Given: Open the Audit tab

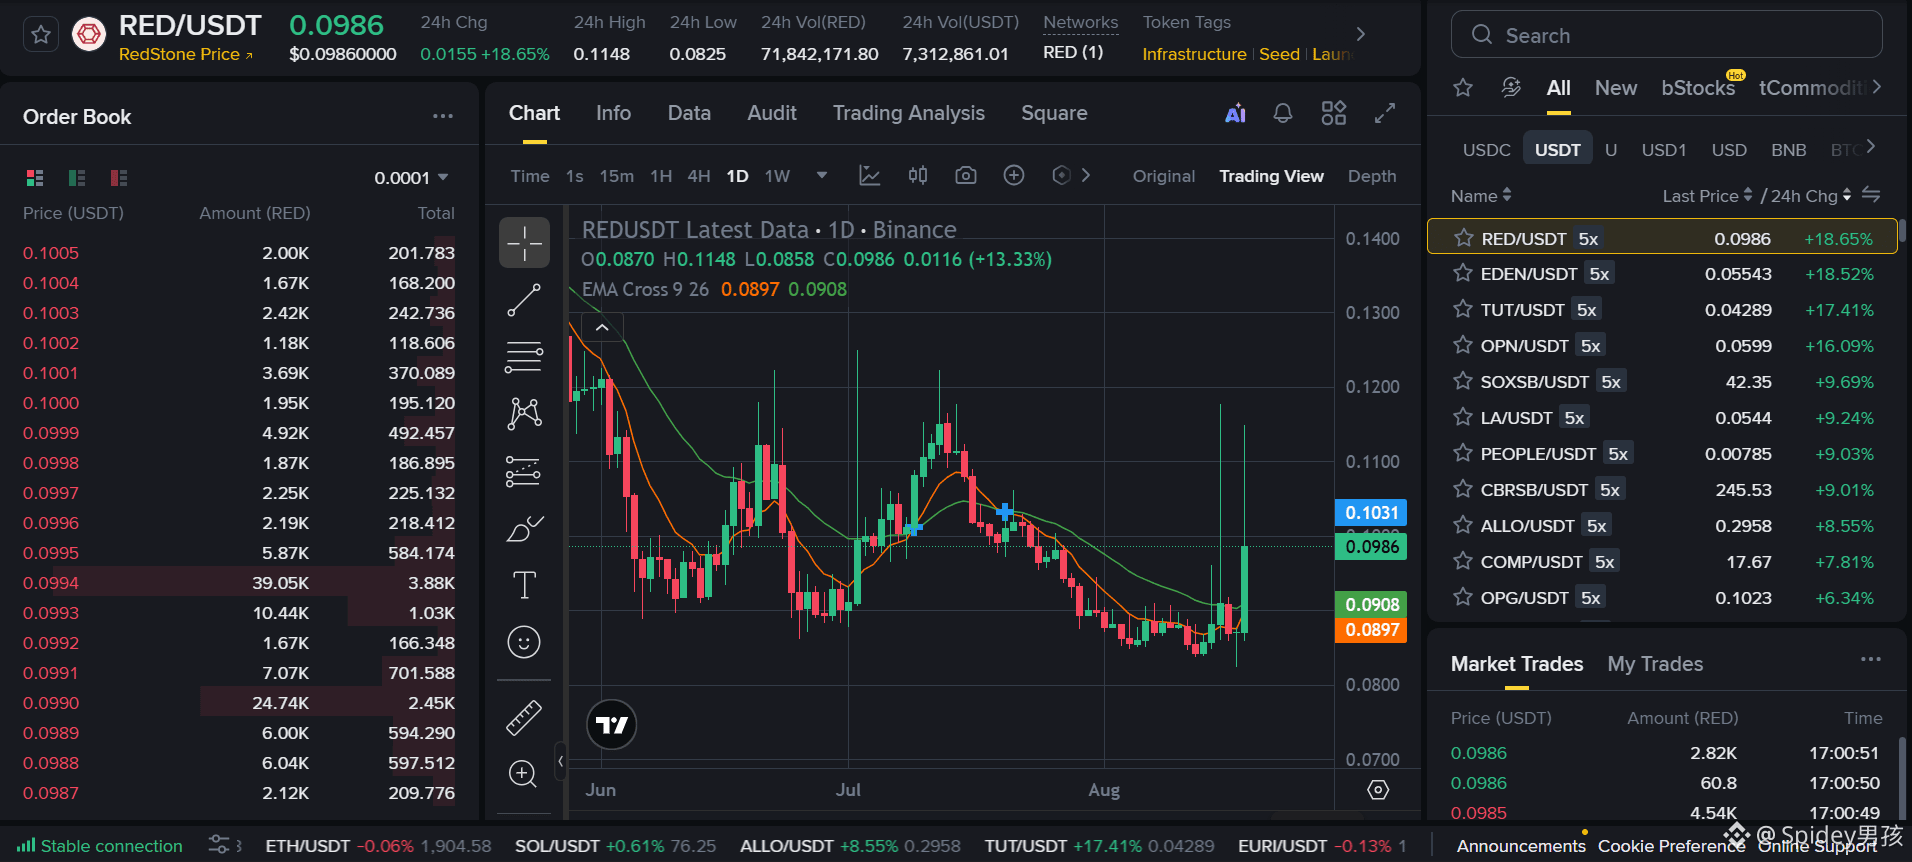Looking at the screenshot, I should [x=772, y=113].
